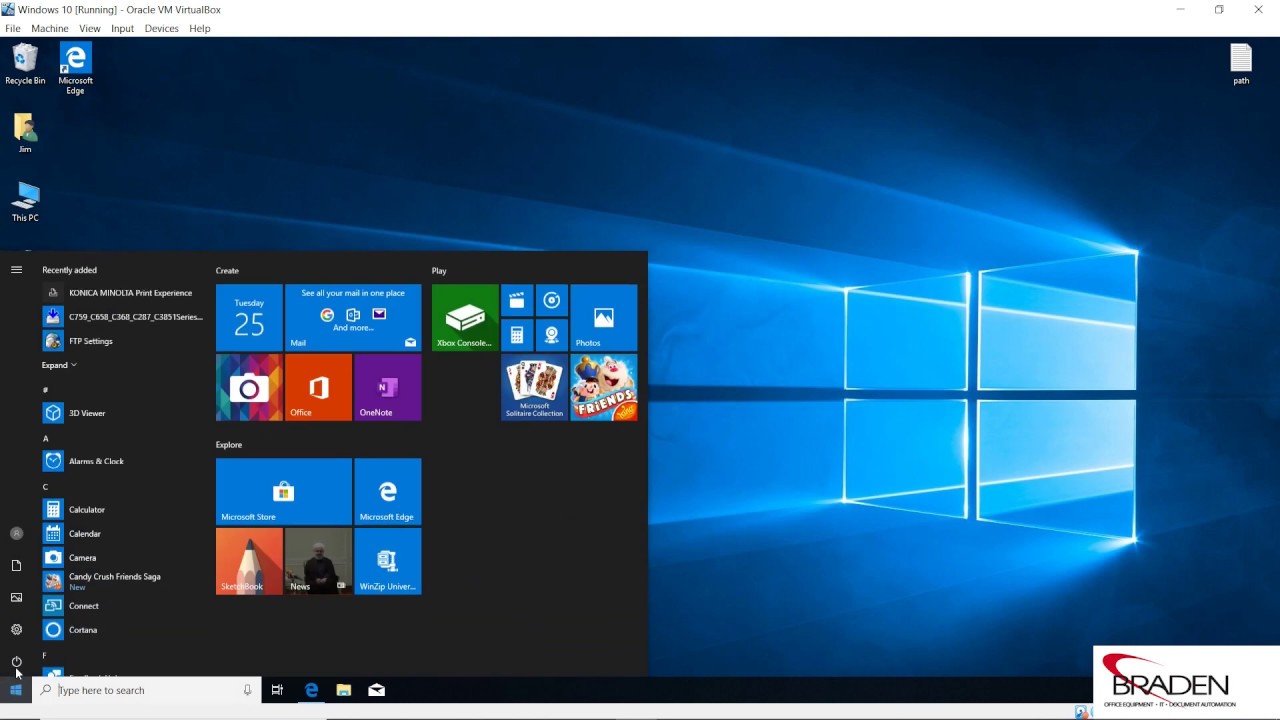Open C759_C658_C368_C287_C3851Series entry

(x=120, y=317)
